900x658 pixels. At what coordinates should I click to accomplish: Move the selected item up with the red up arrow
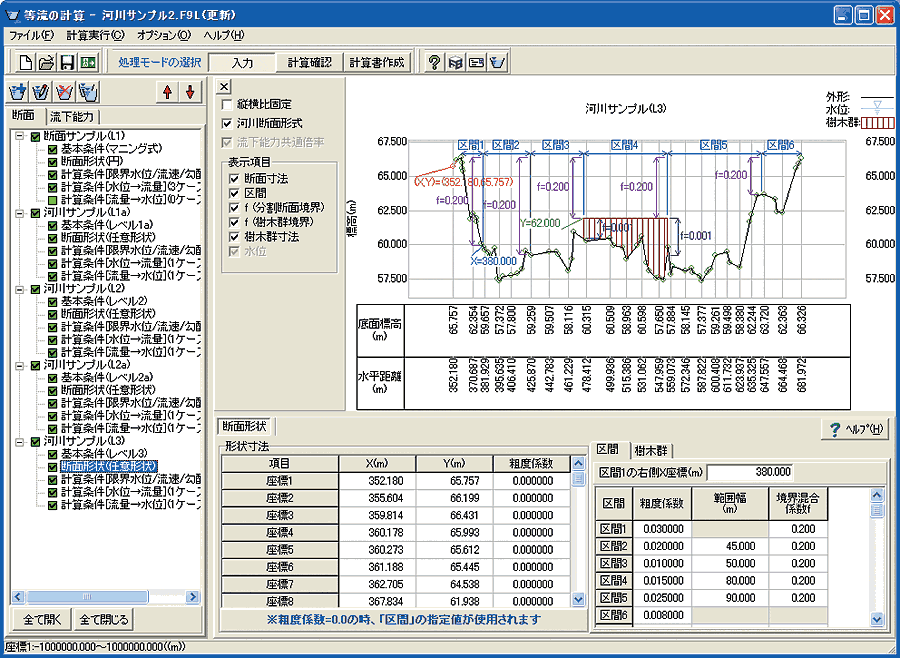(167, 91)
